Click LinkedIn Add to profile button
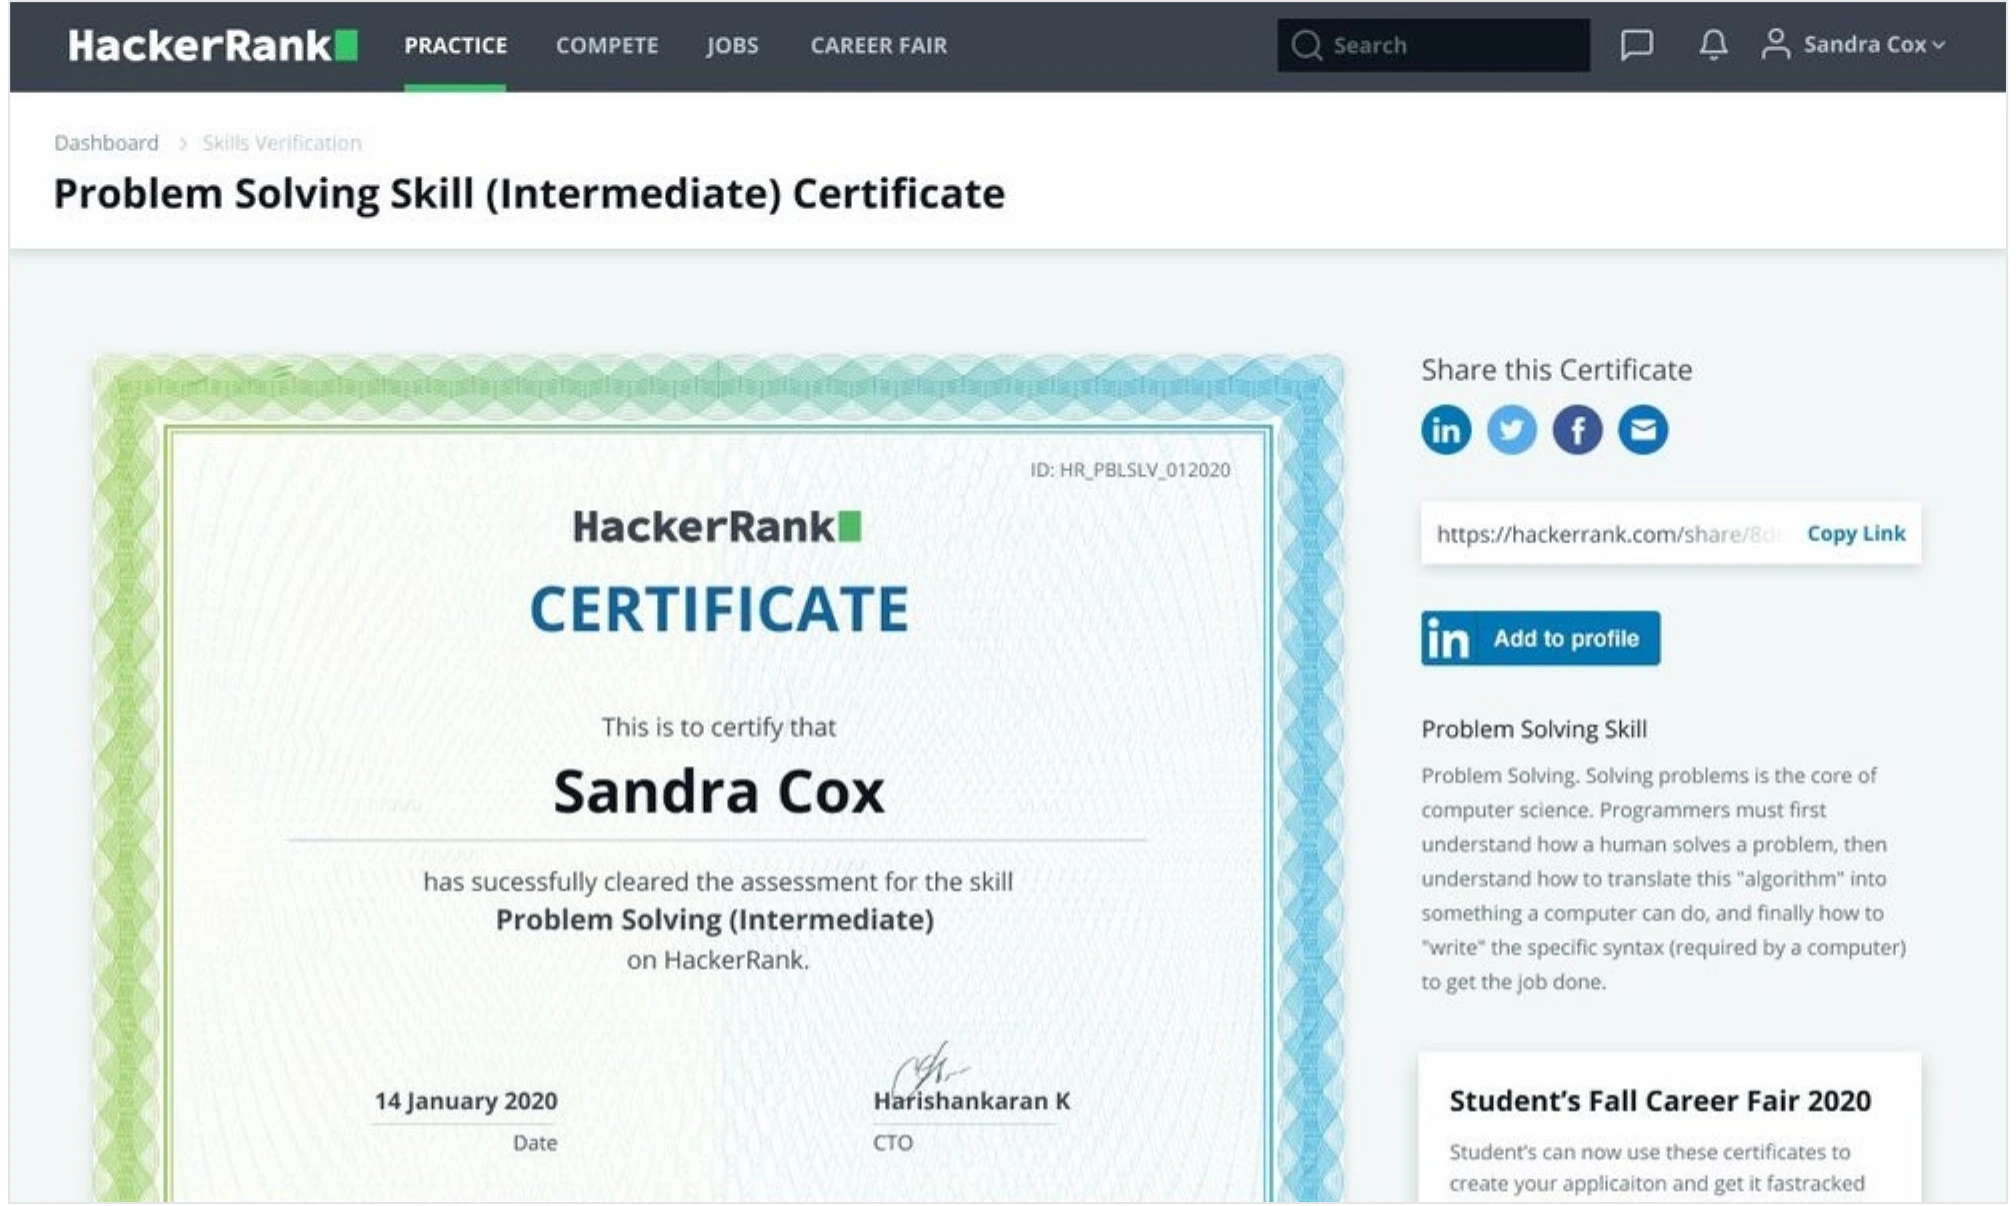Image resolution: width=2016 pixels, height=1206 pixels. [x=1540, y=638]
